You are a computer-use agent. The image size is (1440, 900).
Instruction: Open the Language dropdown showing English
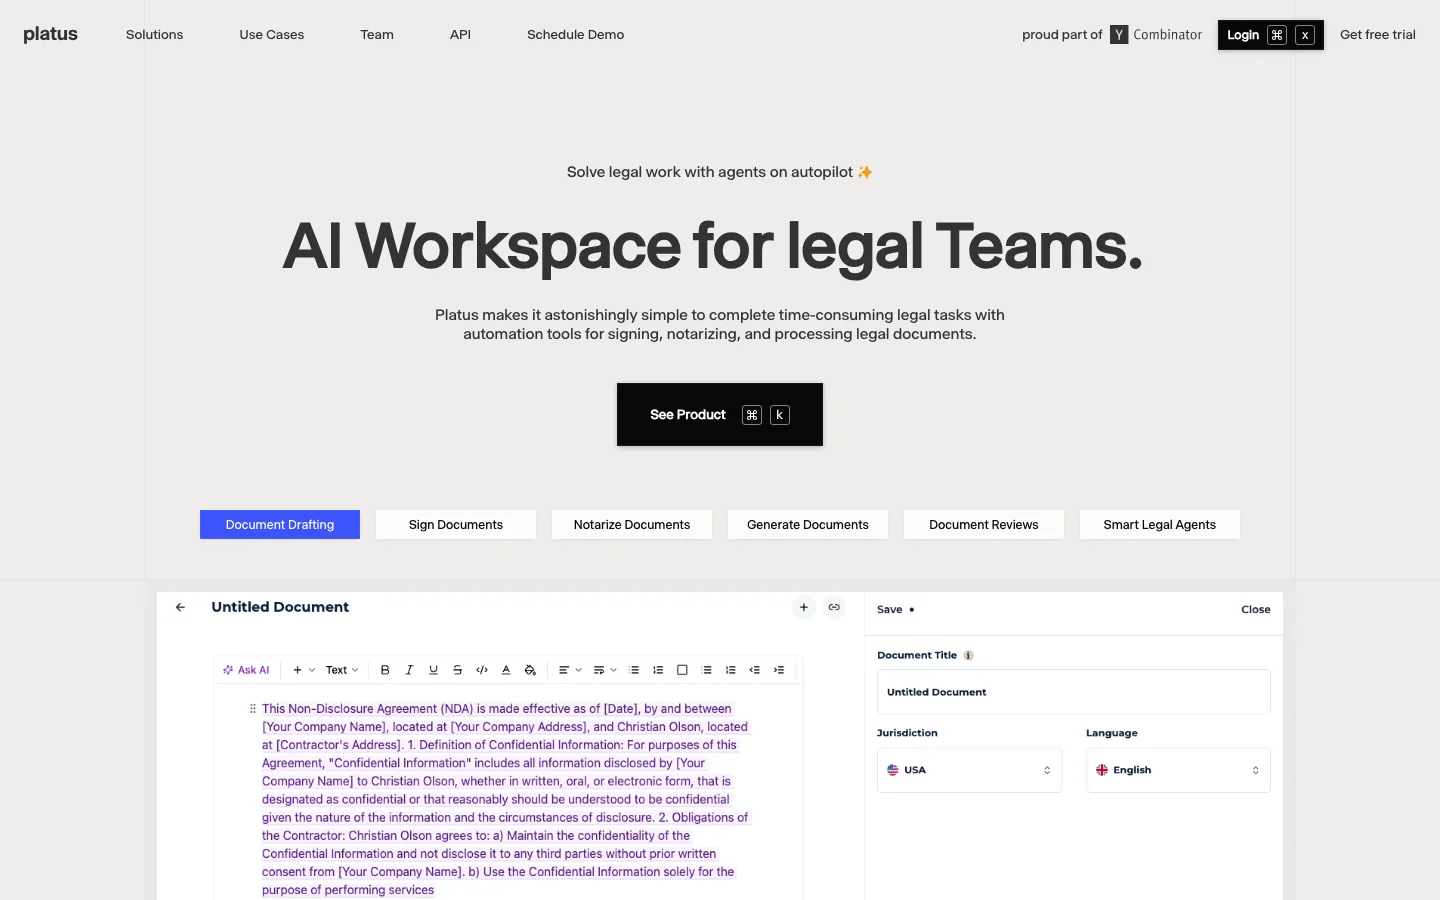[x=1178, y=770]
